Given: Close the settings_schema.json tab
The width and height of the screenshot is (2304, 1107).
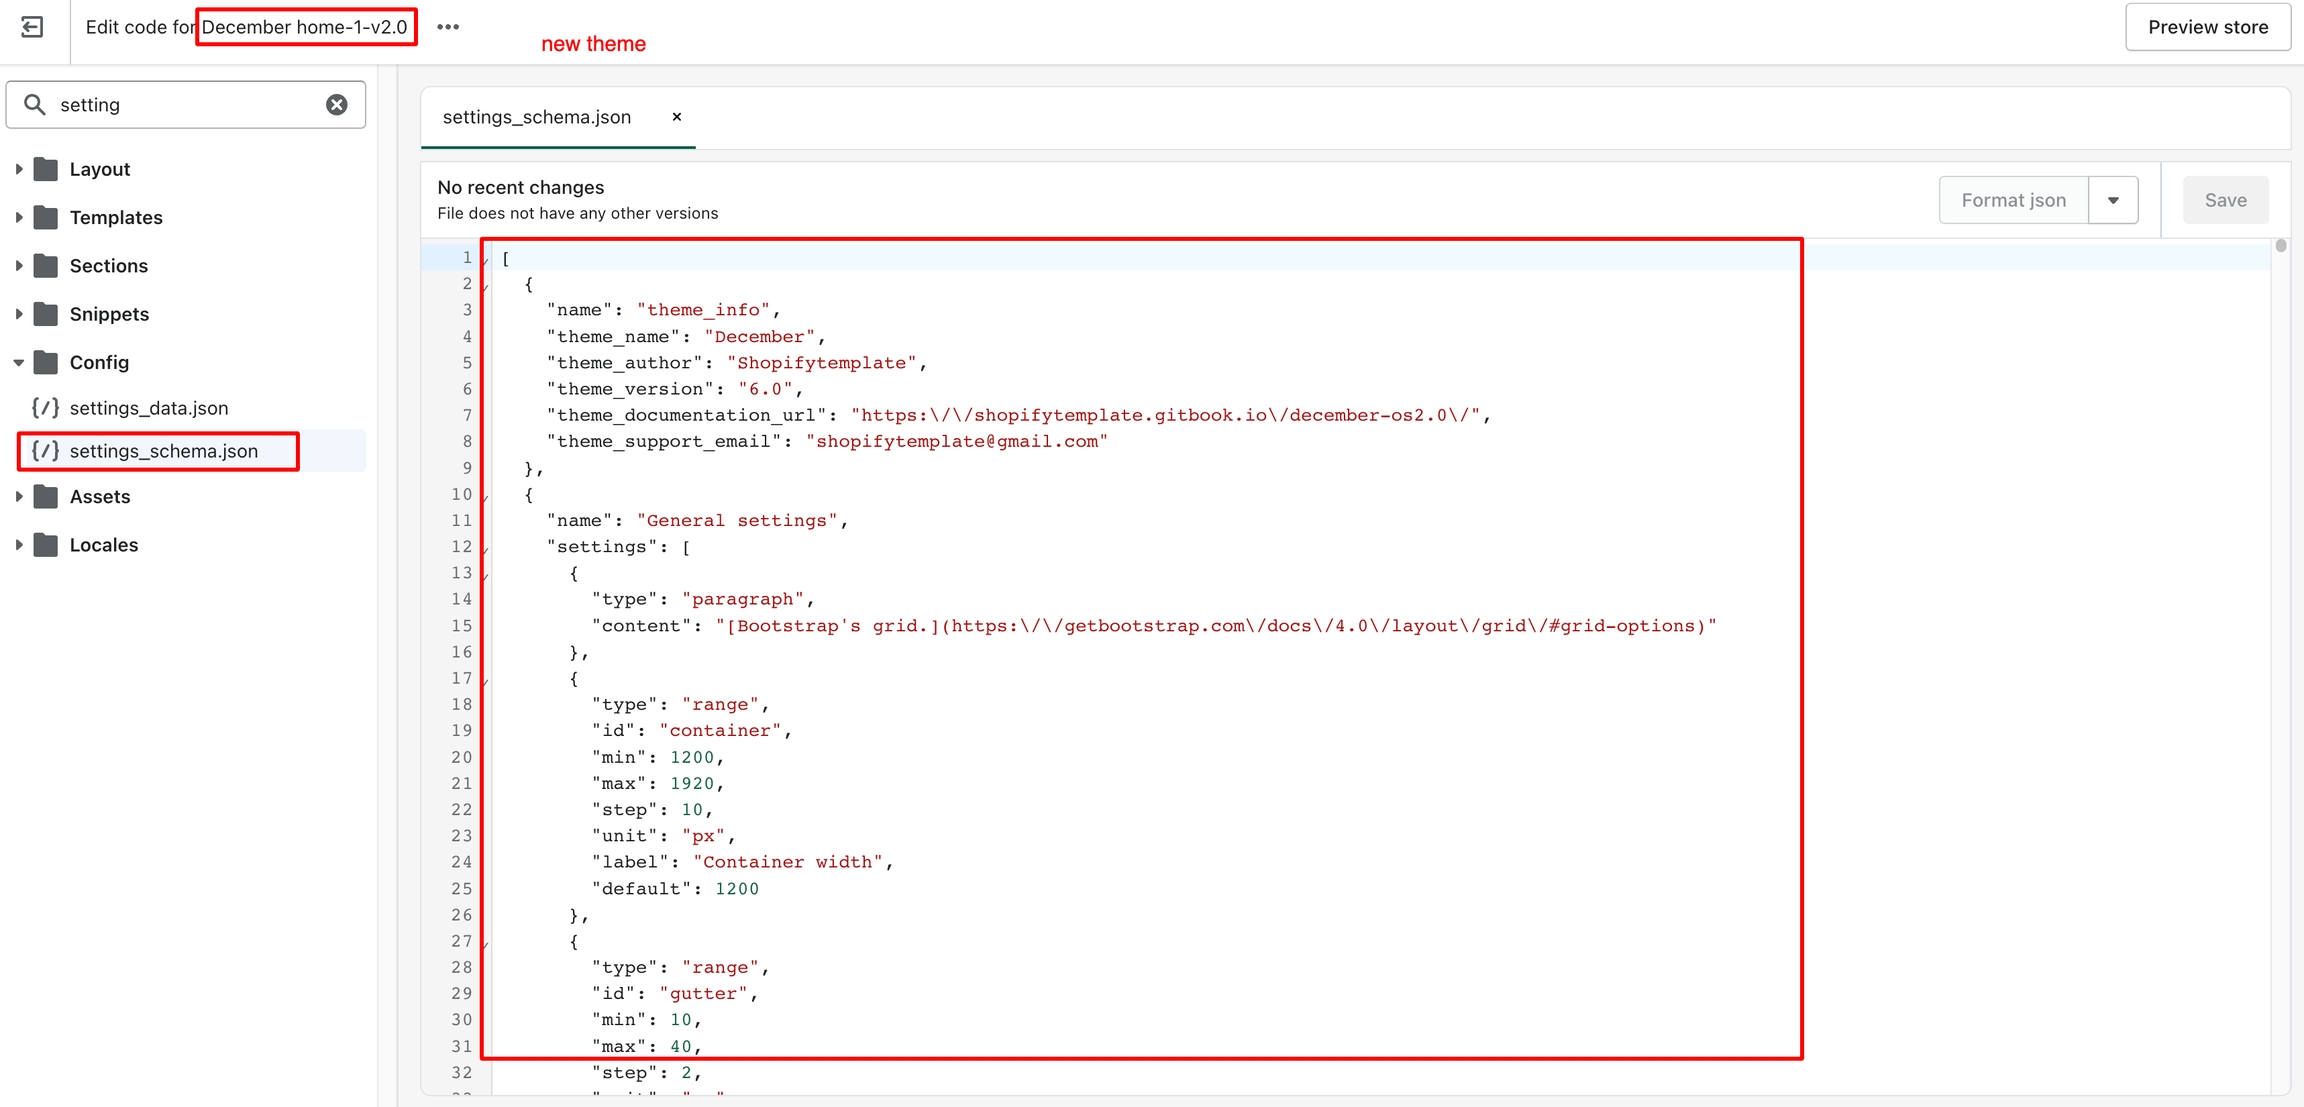Looking at the screenshot, I should [677, 117].
